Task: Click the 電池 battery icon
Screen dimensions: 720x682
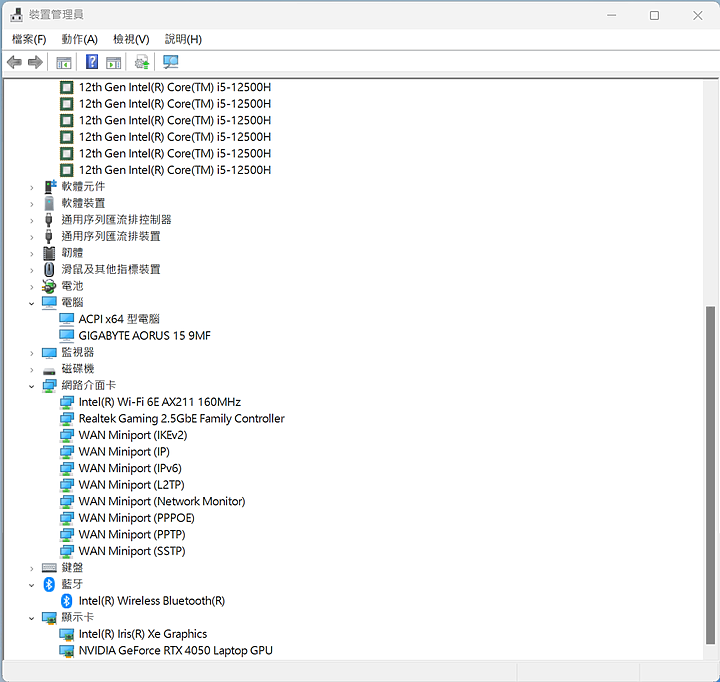Action: 49,286
